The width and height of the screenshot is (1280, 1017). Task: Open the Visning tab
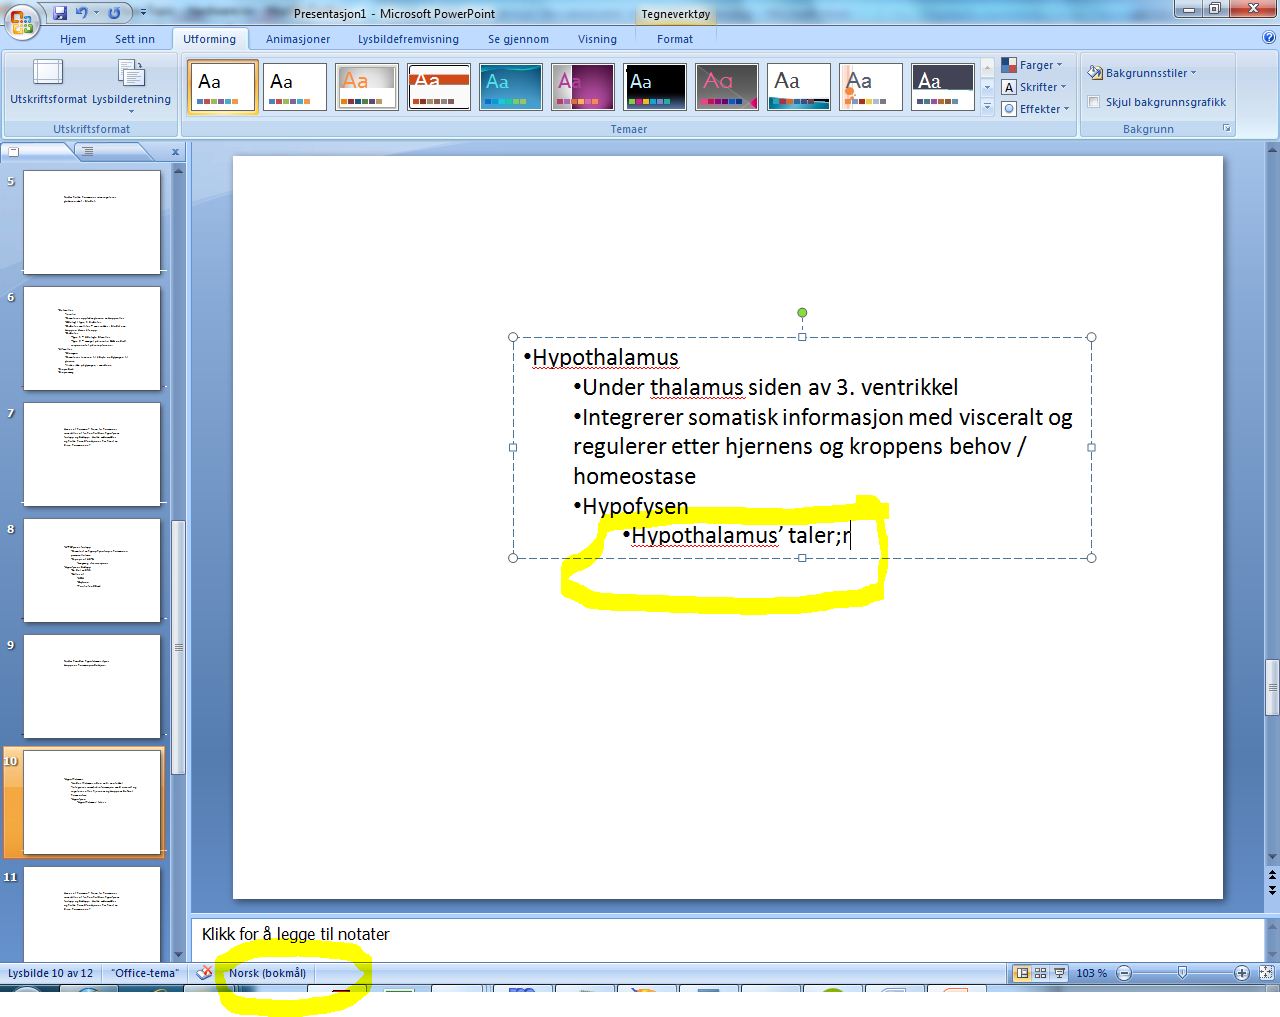pos(597,39)
